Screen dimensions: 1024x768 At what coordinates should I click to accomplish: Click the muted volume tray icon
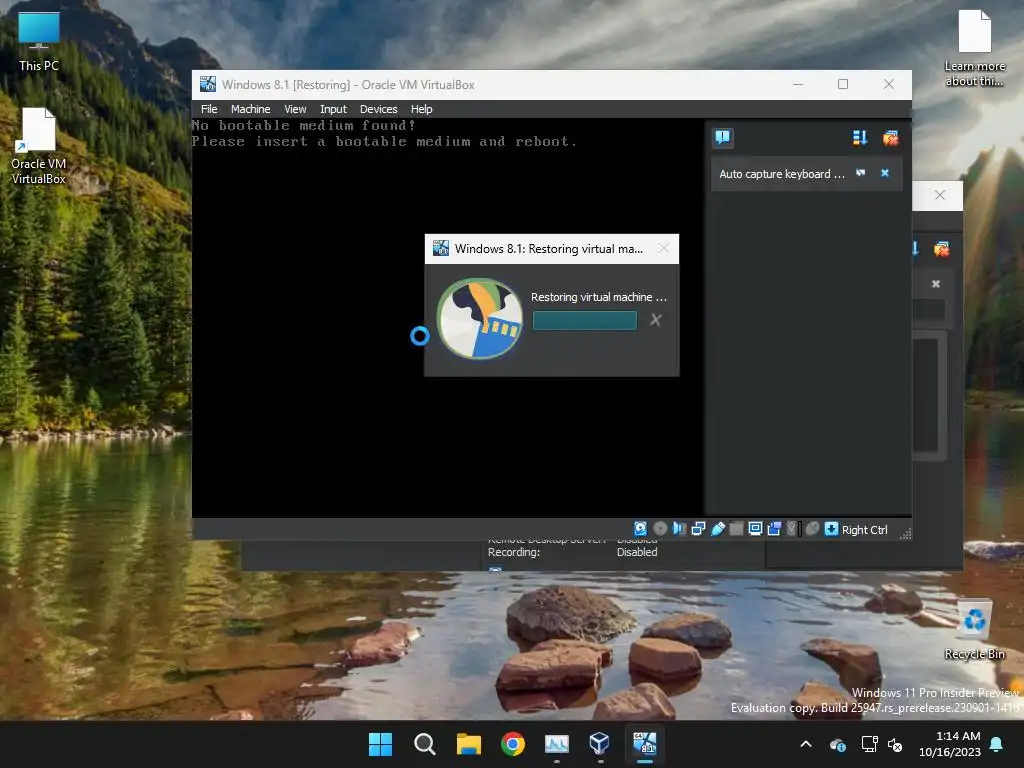click(x=895, y=744)
